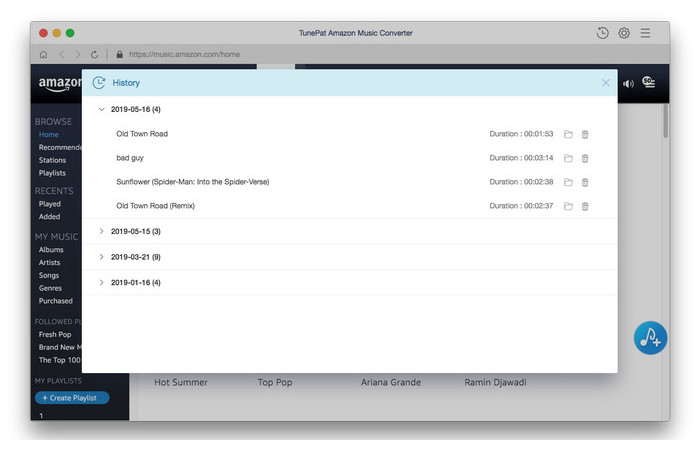This screenshot has width=700, height=459.
Task: Open folder for Sunflower track
Action: [568, 182]
